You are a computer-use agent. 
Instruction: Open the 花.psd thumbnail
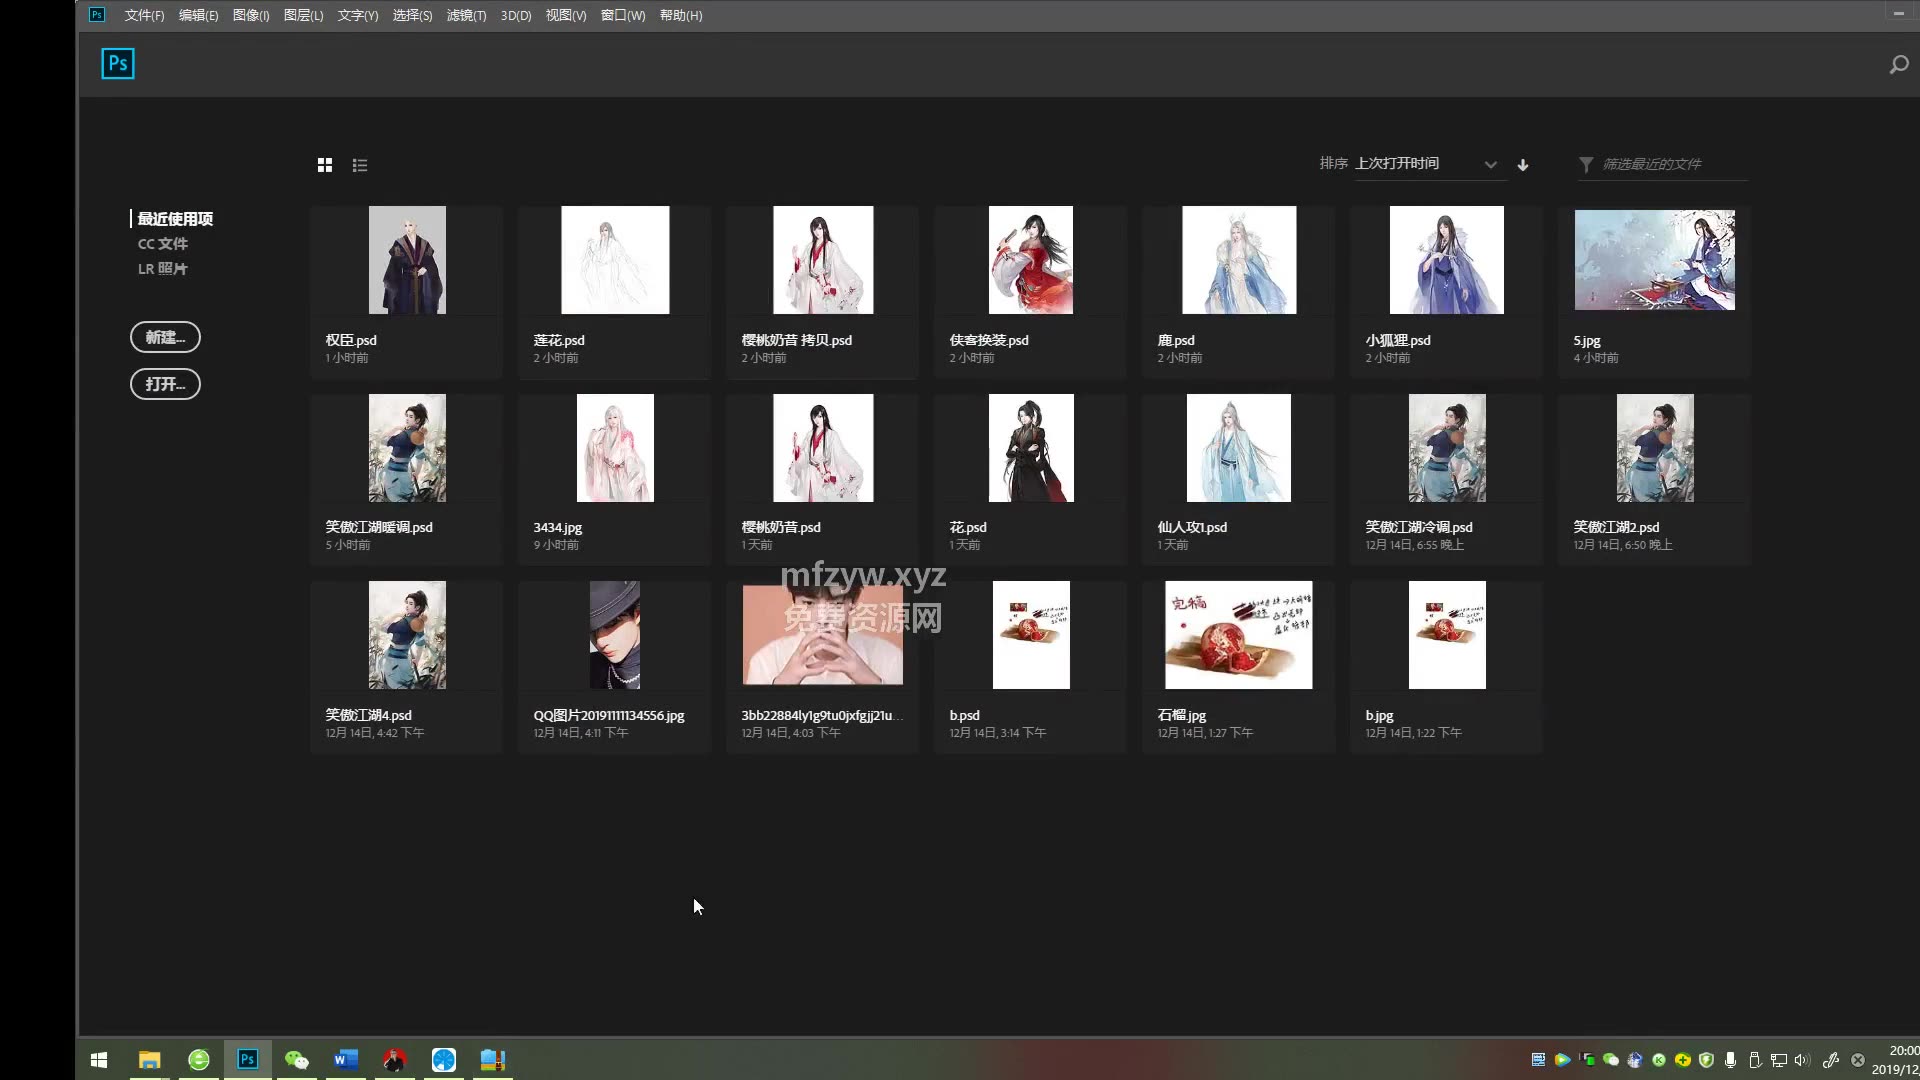coord(1031,447)
